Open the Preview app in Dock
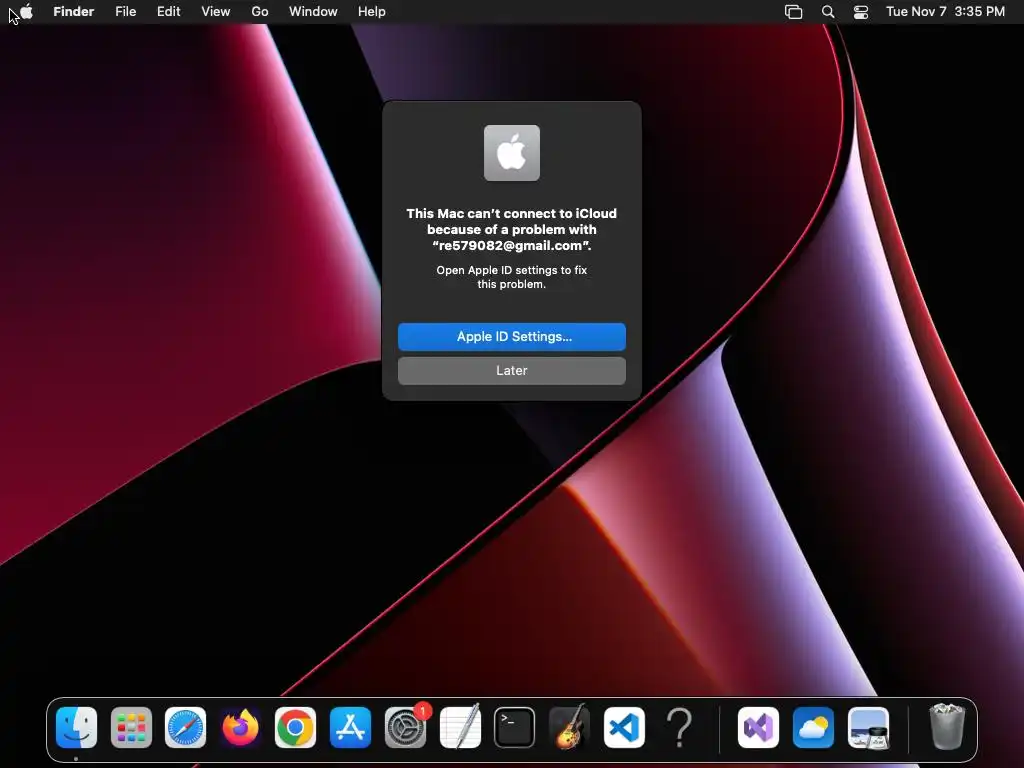 [x=868, y=727]
